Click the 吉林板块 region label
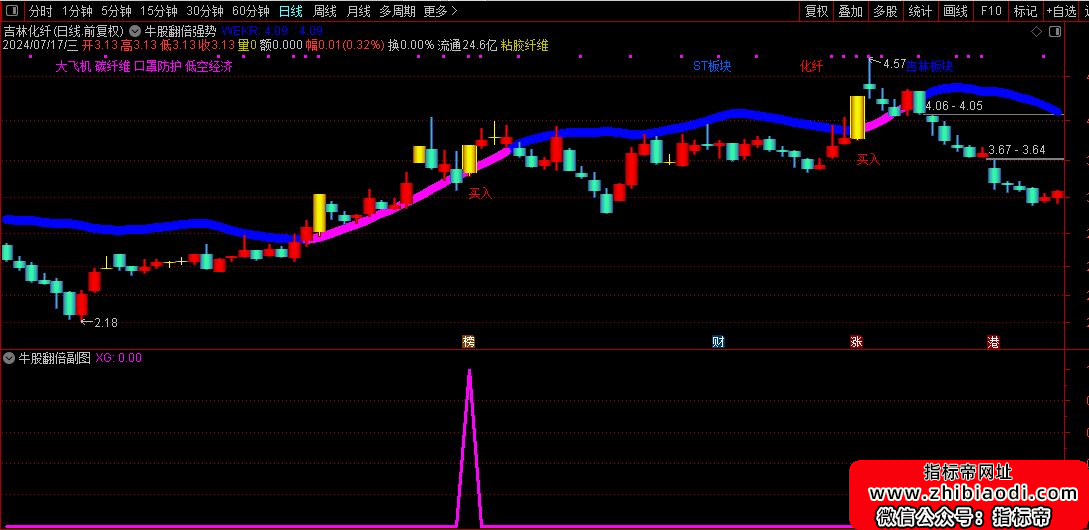 click(930, 66)
